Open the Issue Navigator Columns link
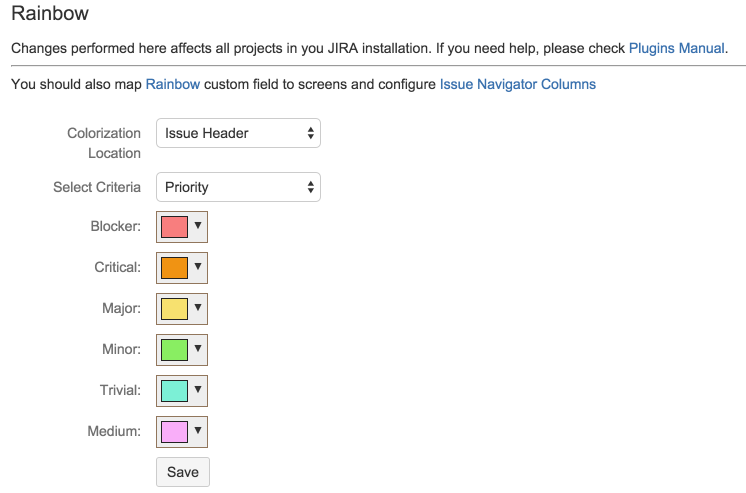Screen dimensions: 746x493 click(x=518, y=84)
